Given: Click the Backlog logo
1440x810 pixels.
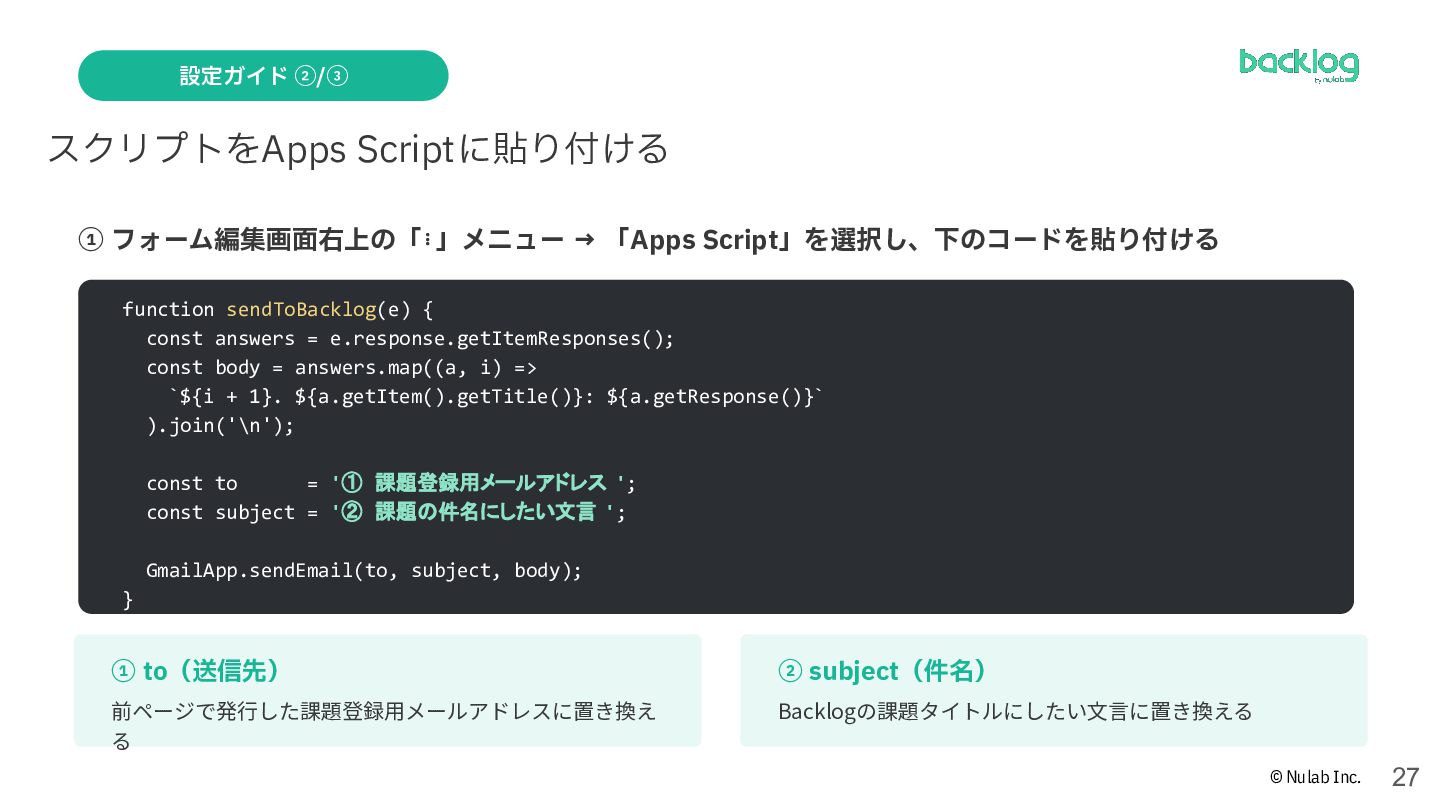Looking at the screenshot, I should 1299,66.
